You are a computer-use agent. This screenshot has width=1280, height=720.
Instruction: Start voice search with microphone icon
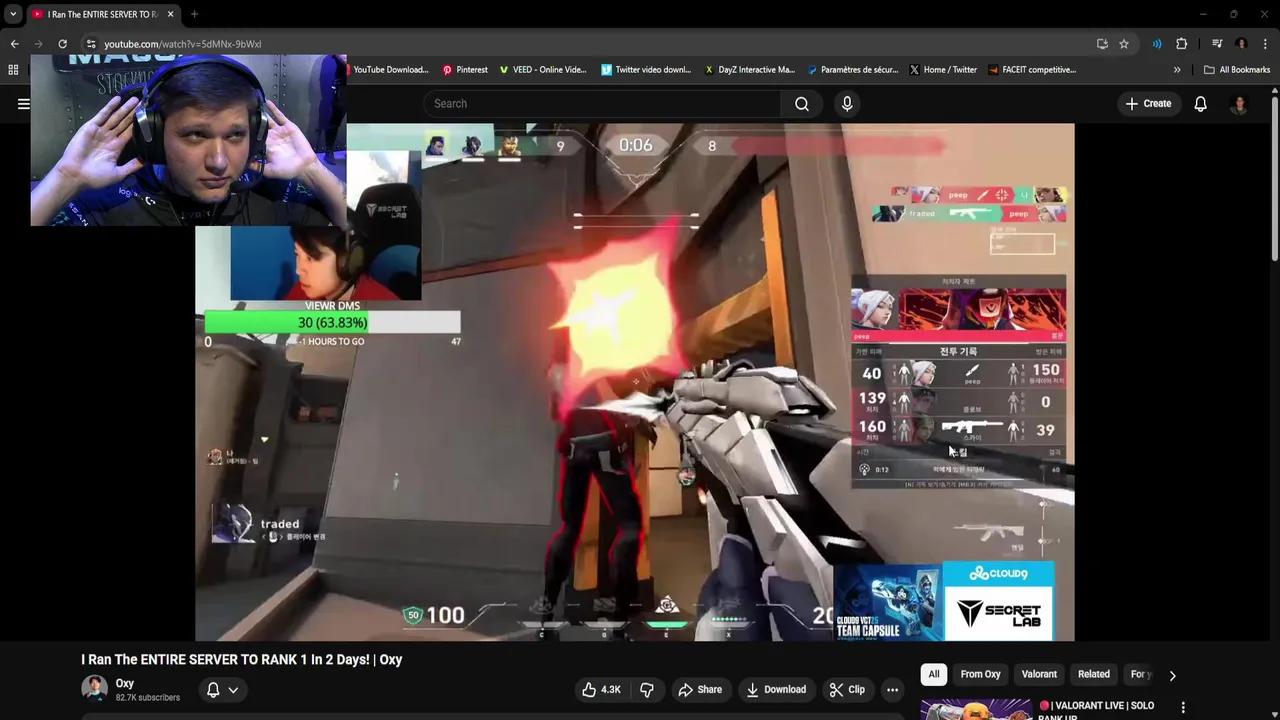click(x=847, y=104)
